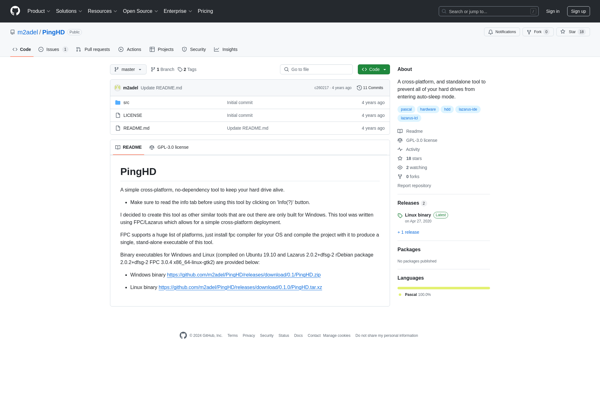Open the Readme link in About
600x394 pixels.
410,131
